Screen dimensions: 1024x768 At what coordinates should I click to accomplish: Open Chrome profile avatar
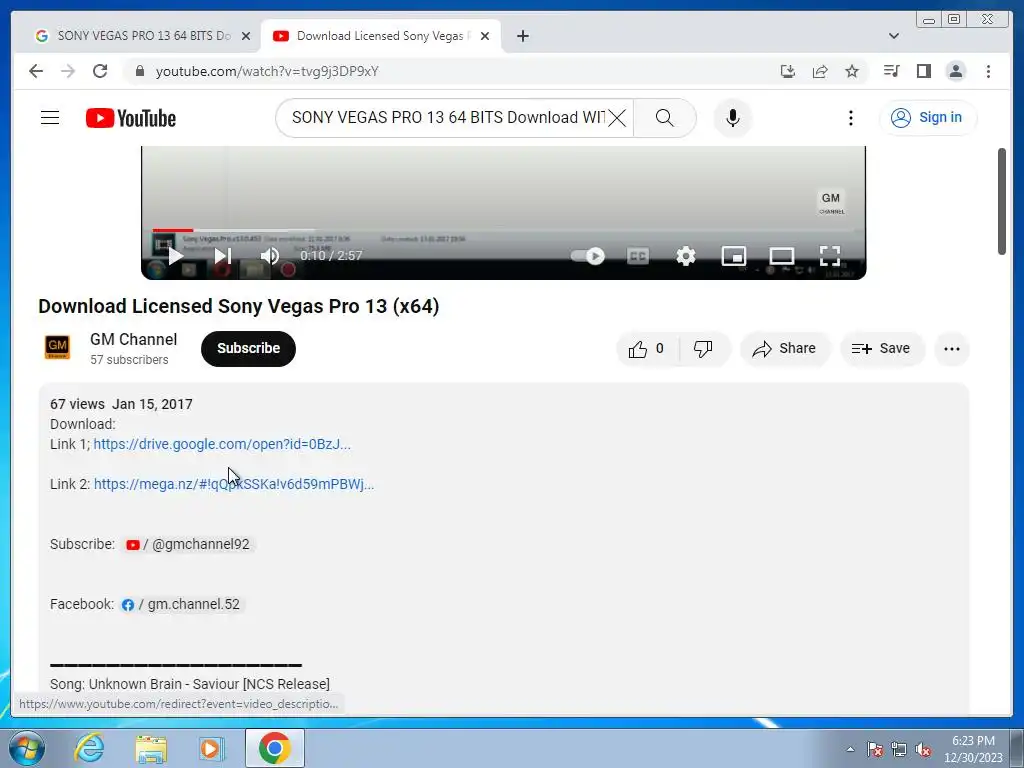tap(955, 71)
